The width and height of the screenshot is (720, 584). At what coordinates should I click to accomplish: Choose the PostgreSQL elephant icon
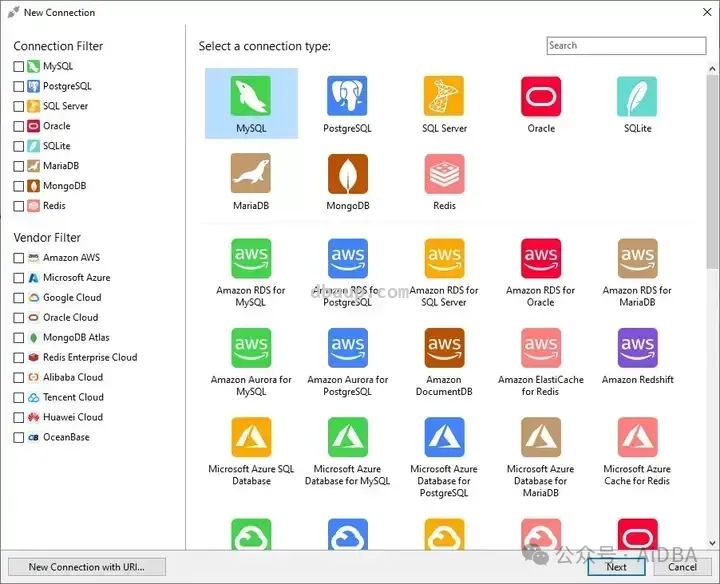pos(347,95)
